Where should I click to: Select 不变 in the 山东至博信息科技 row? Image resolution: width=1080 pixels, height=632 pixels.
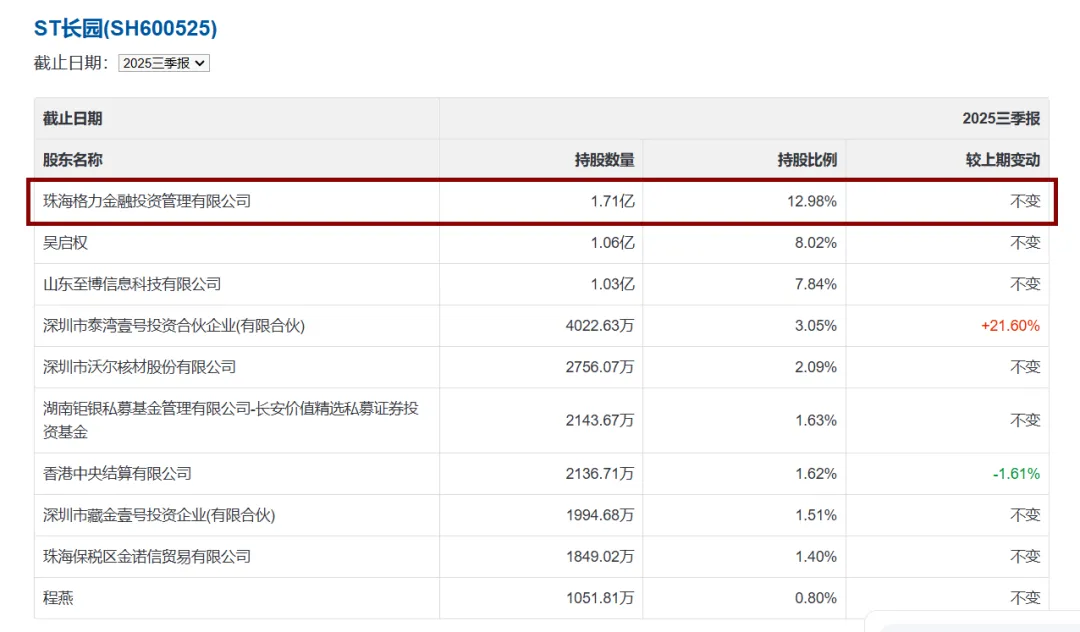click(1025, 284)
